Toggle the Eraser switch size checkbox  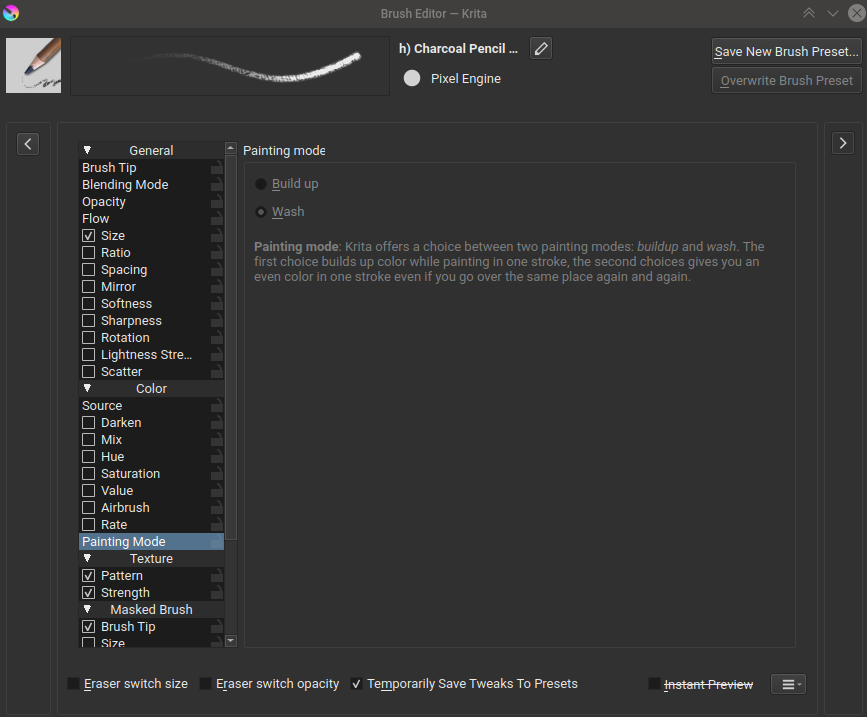pyautogui.click(x=74, y=684)
